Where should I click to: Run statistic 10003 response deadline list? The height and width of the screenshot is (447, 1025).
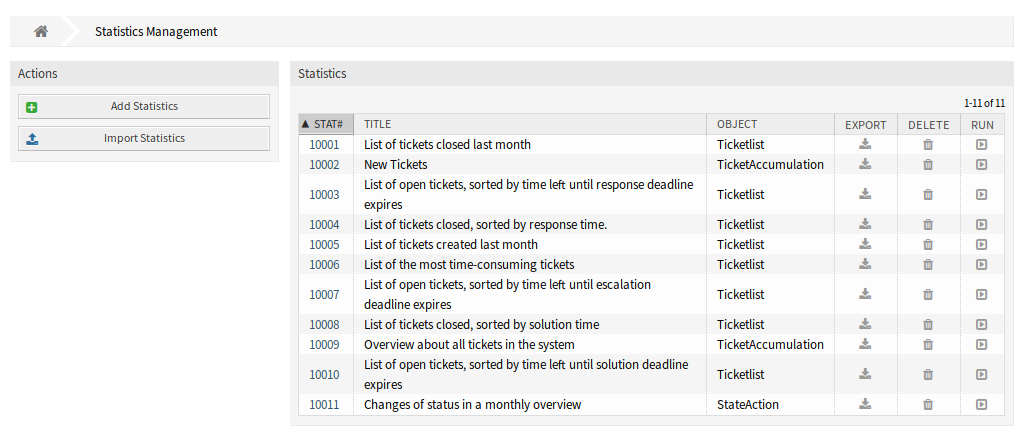click(x=981, y=194)
